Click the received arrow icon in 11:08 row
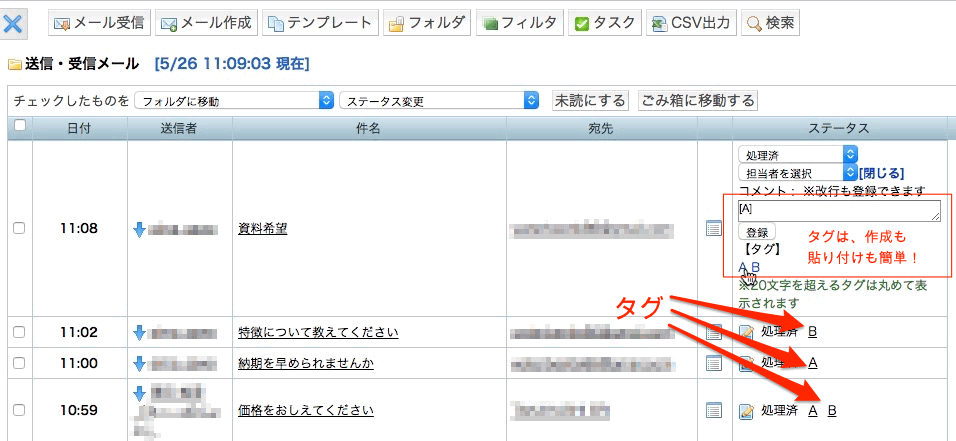Viewport: 956px width, 441px height. click(139, 229)
